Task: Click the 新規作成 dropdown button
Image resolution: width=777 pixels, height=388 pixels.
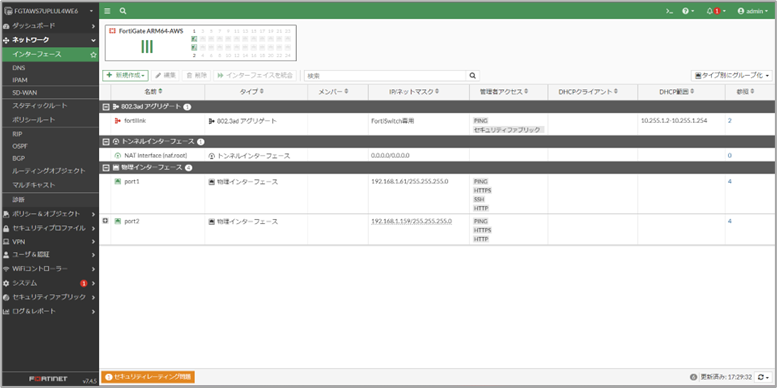Action: [x=125, y=75]
